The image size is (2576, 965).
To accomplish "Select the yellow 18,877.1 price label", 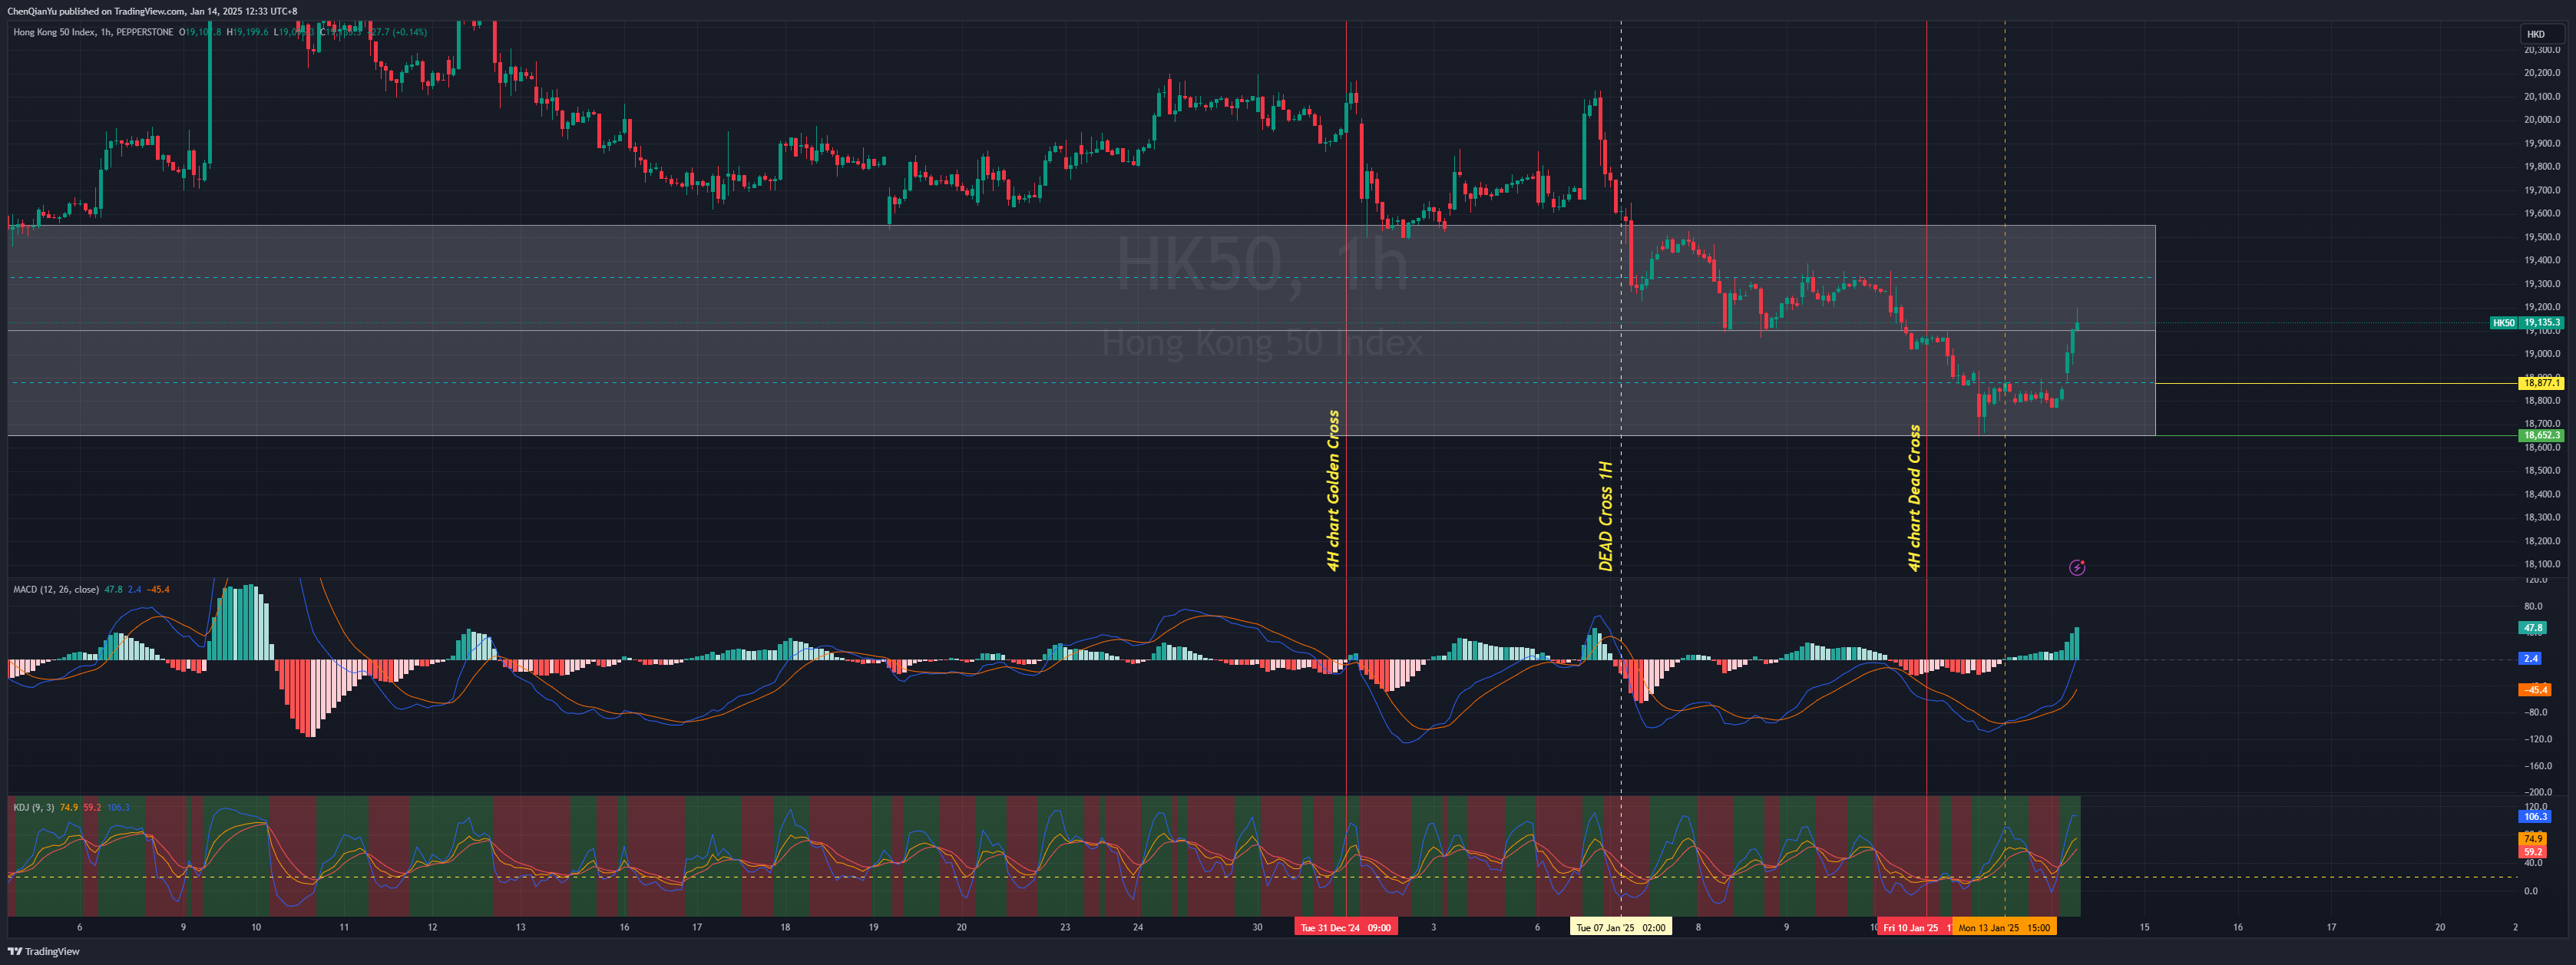I will pos(2541,383).
